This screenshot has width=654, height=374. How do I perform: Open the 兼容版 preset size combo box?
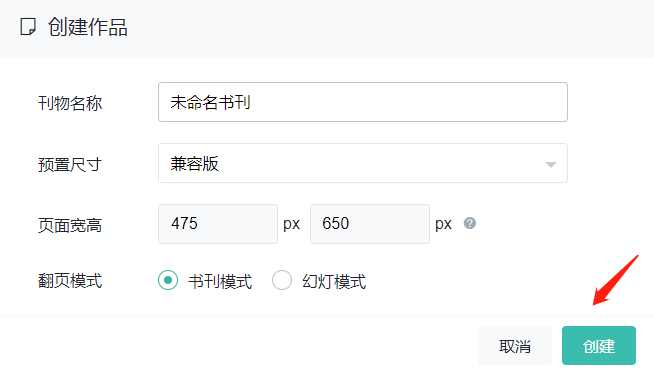click(363, 163)
